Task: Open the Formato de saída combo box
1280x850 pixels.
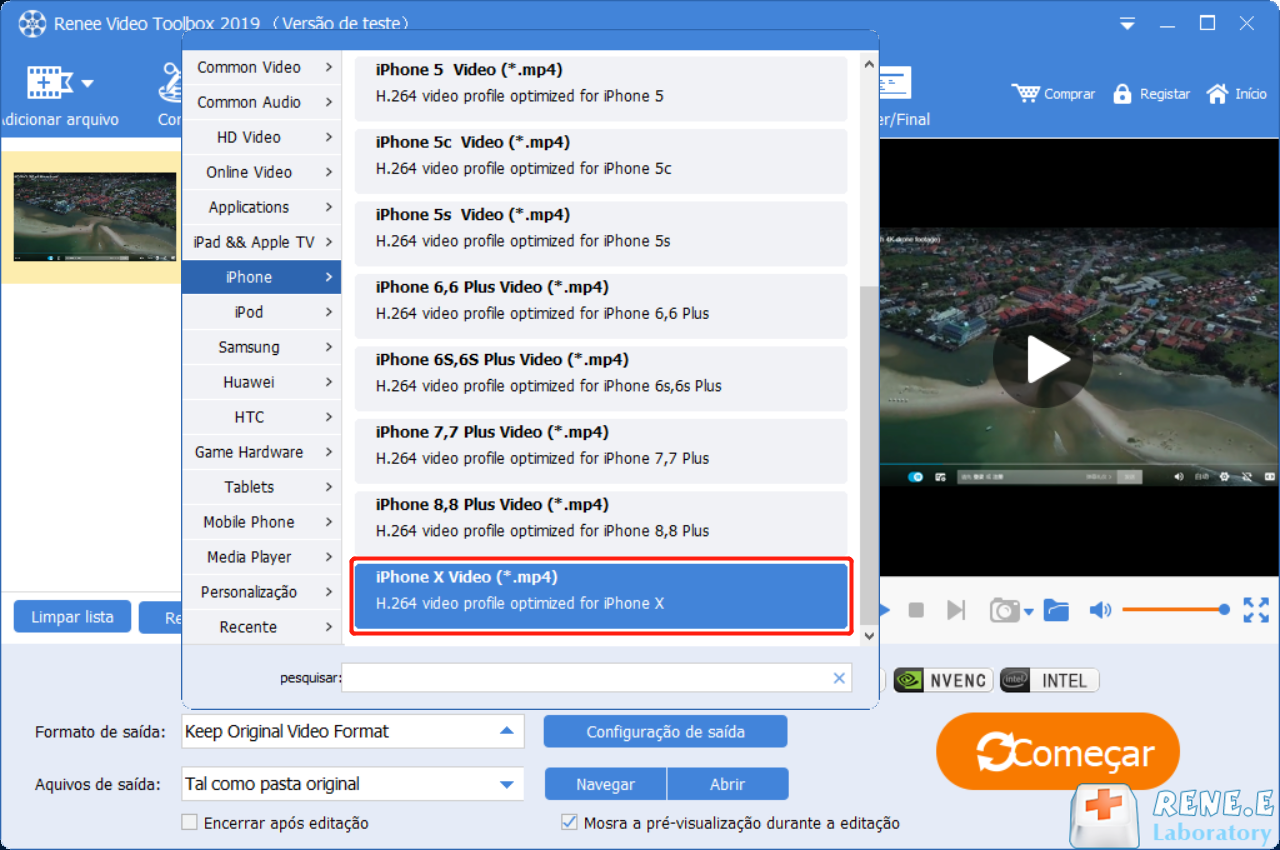Action: point(353,731)
